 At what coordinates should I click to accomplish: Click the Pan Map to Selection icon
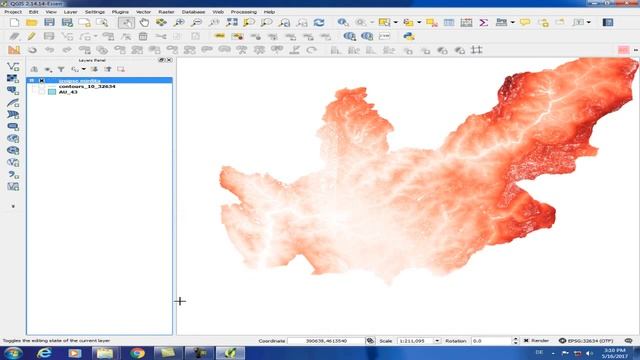click(161, 22)
